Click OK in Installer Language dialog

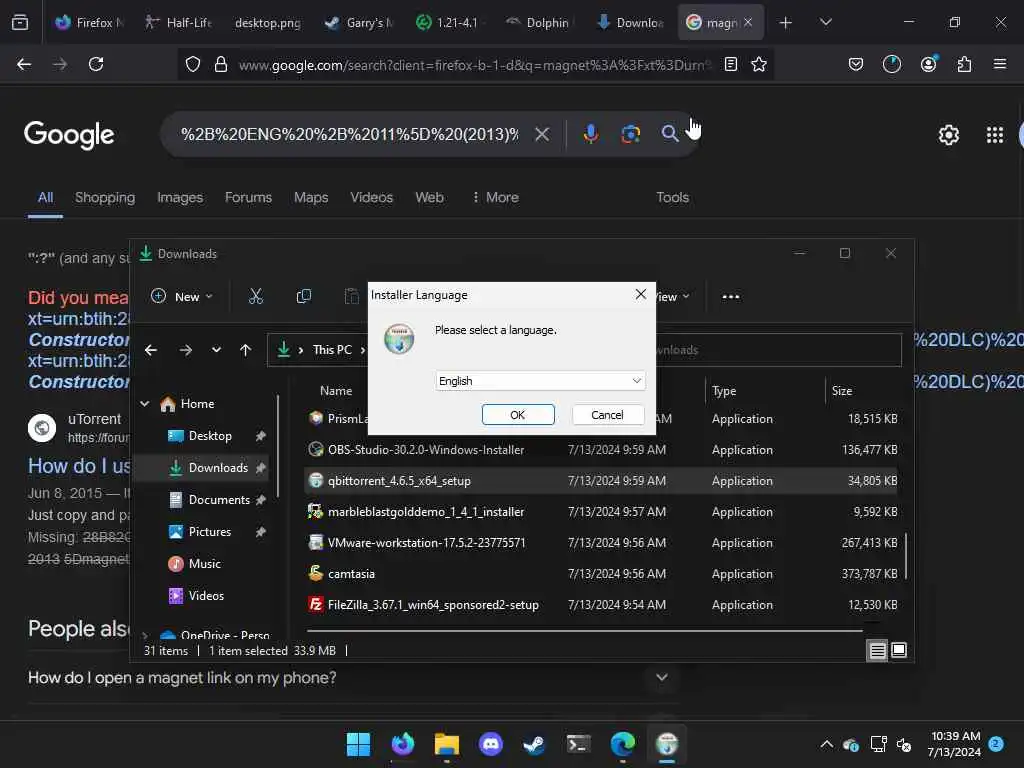518,415
